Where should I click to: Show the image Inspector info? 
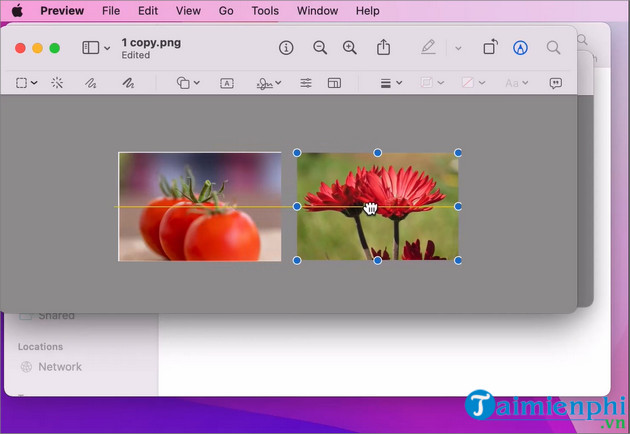286,48
